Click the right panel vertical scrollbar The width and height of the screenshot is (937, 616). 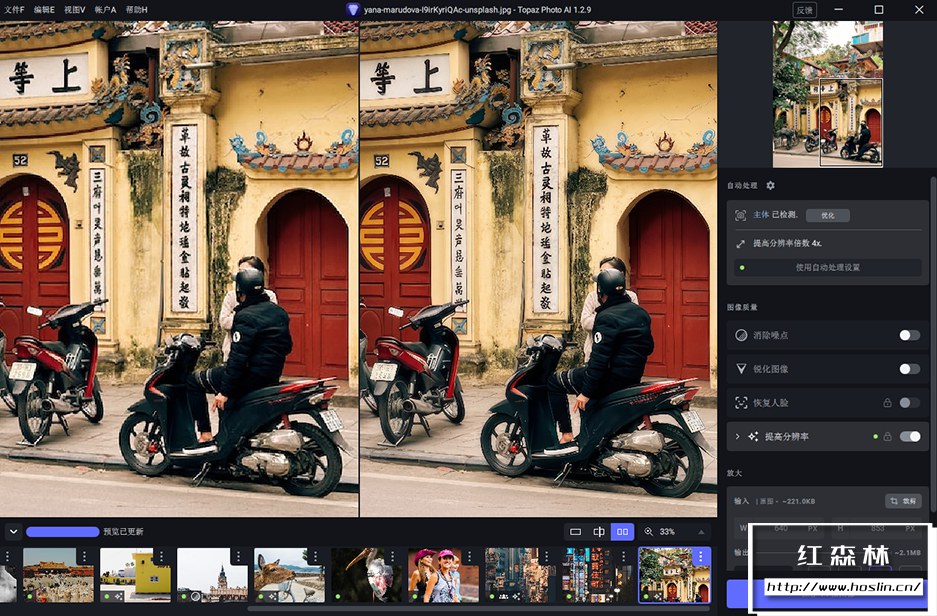(x=933, y=344)
